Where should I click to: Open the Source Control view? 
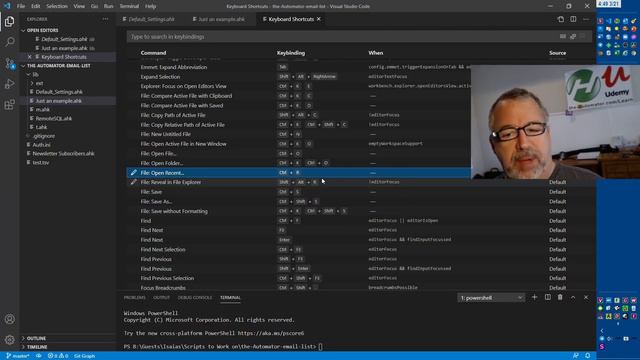tap(9, 63)
